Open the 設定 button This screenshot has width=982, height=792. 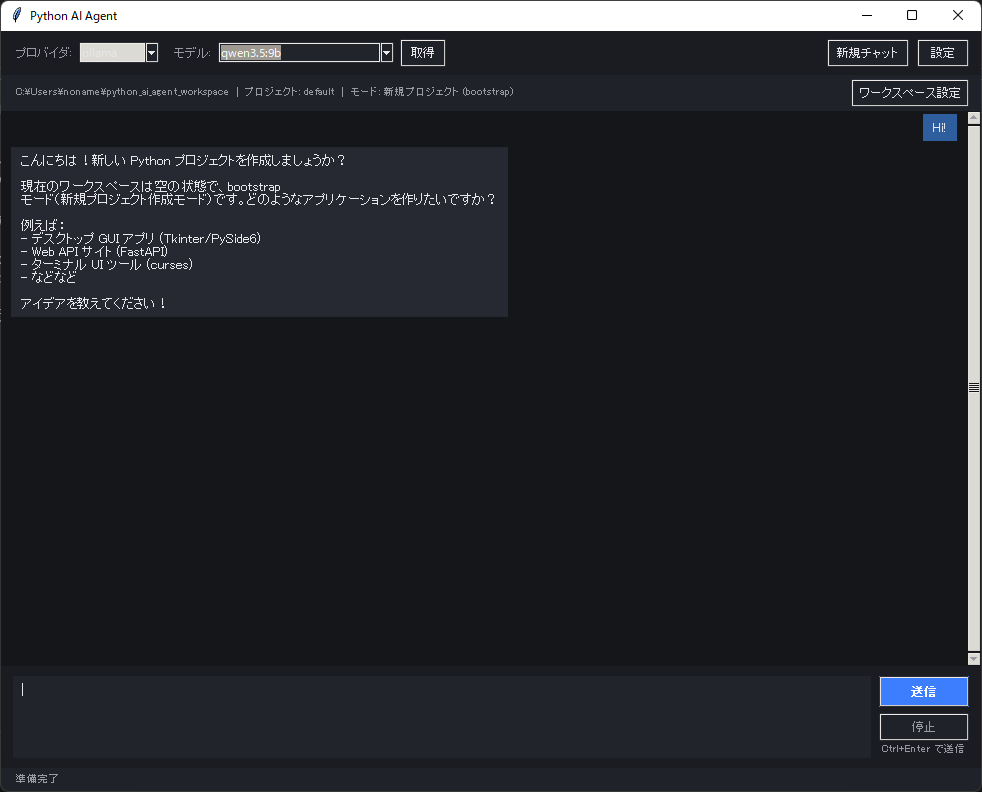click(x=943, y=53)
